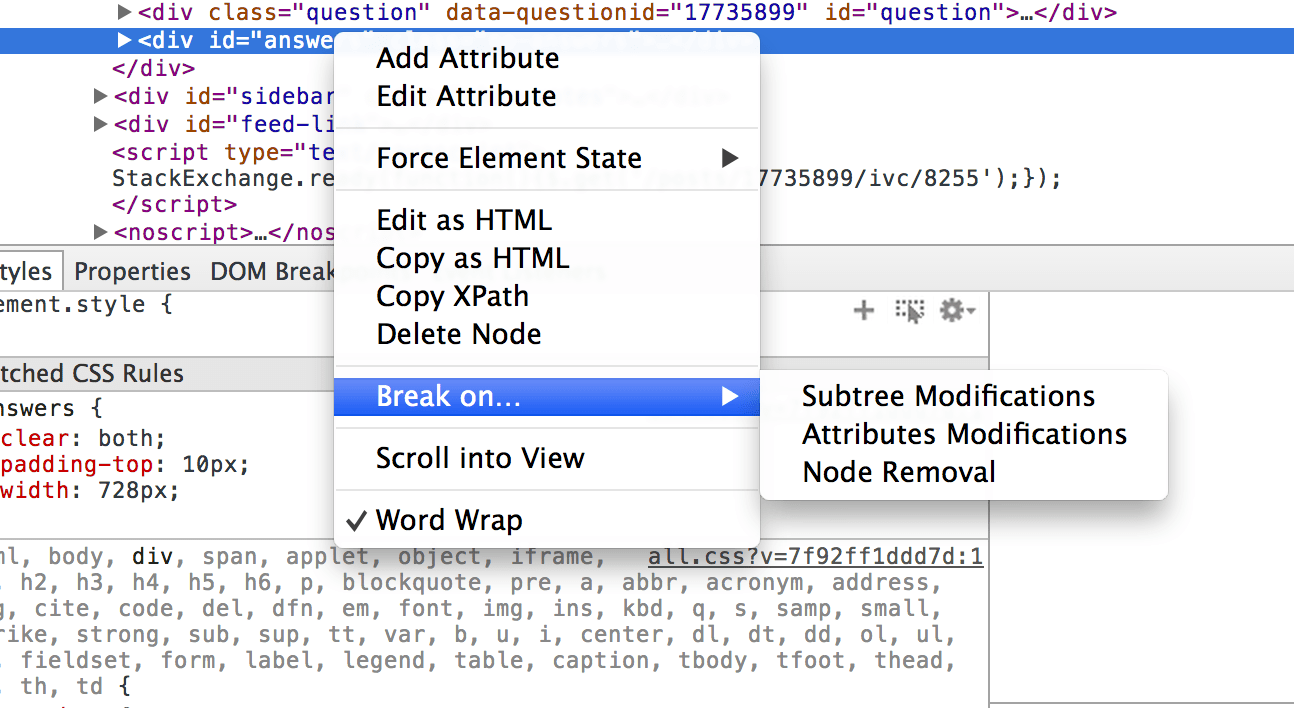Expand the noscript node
The image size is (1294, 708).
coord(100,232)
